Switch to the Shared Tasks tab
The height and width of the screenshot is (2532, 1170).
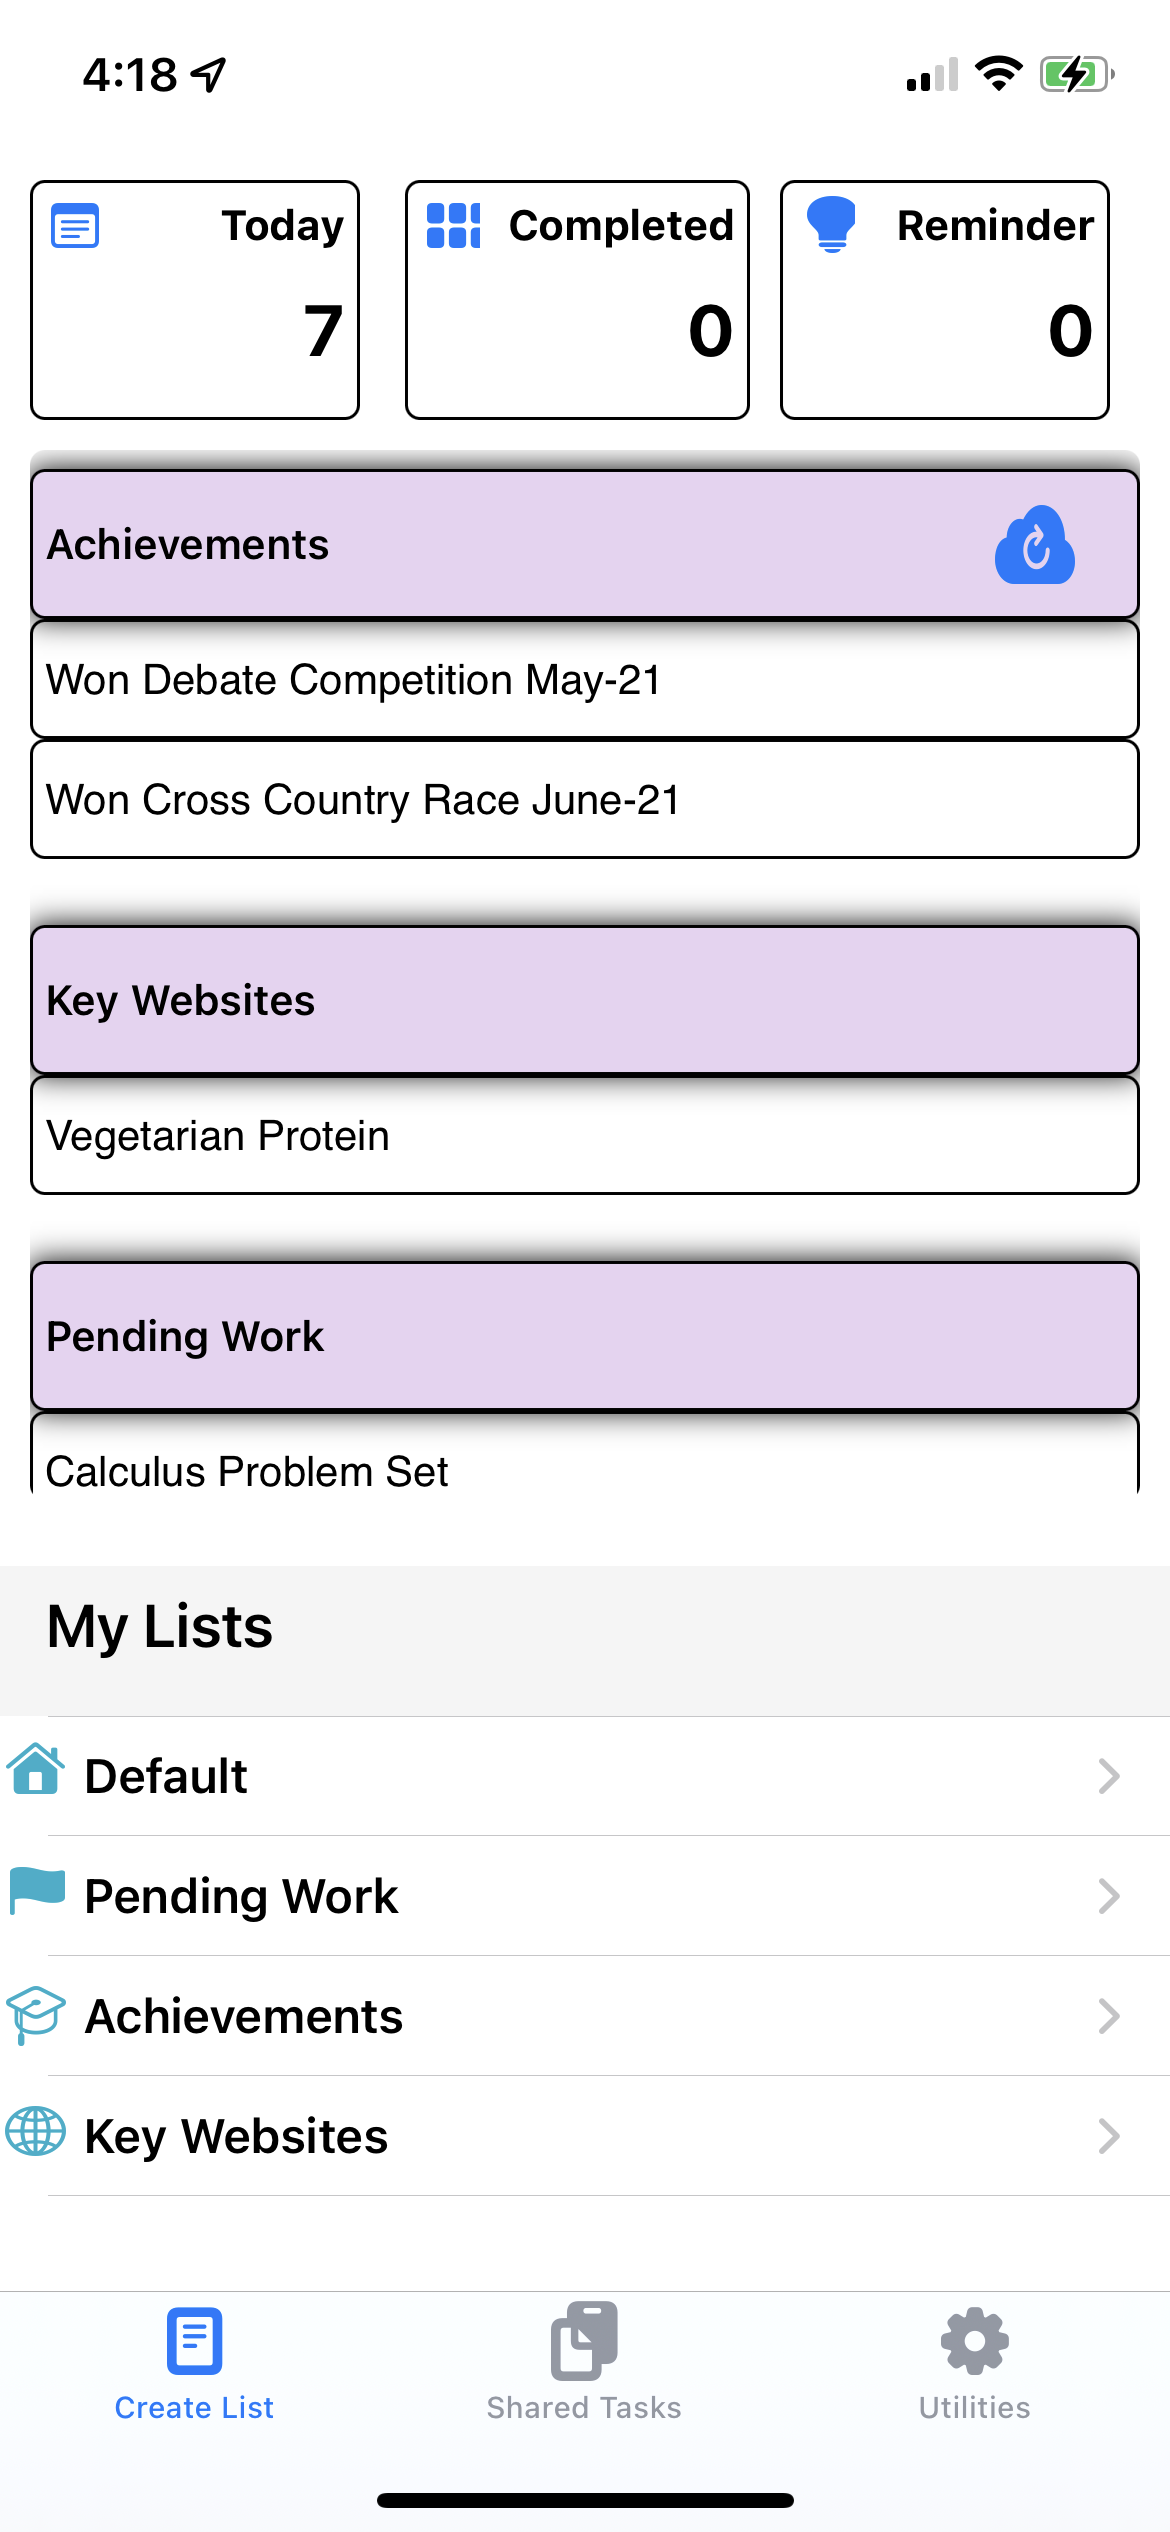point(584,2362)
